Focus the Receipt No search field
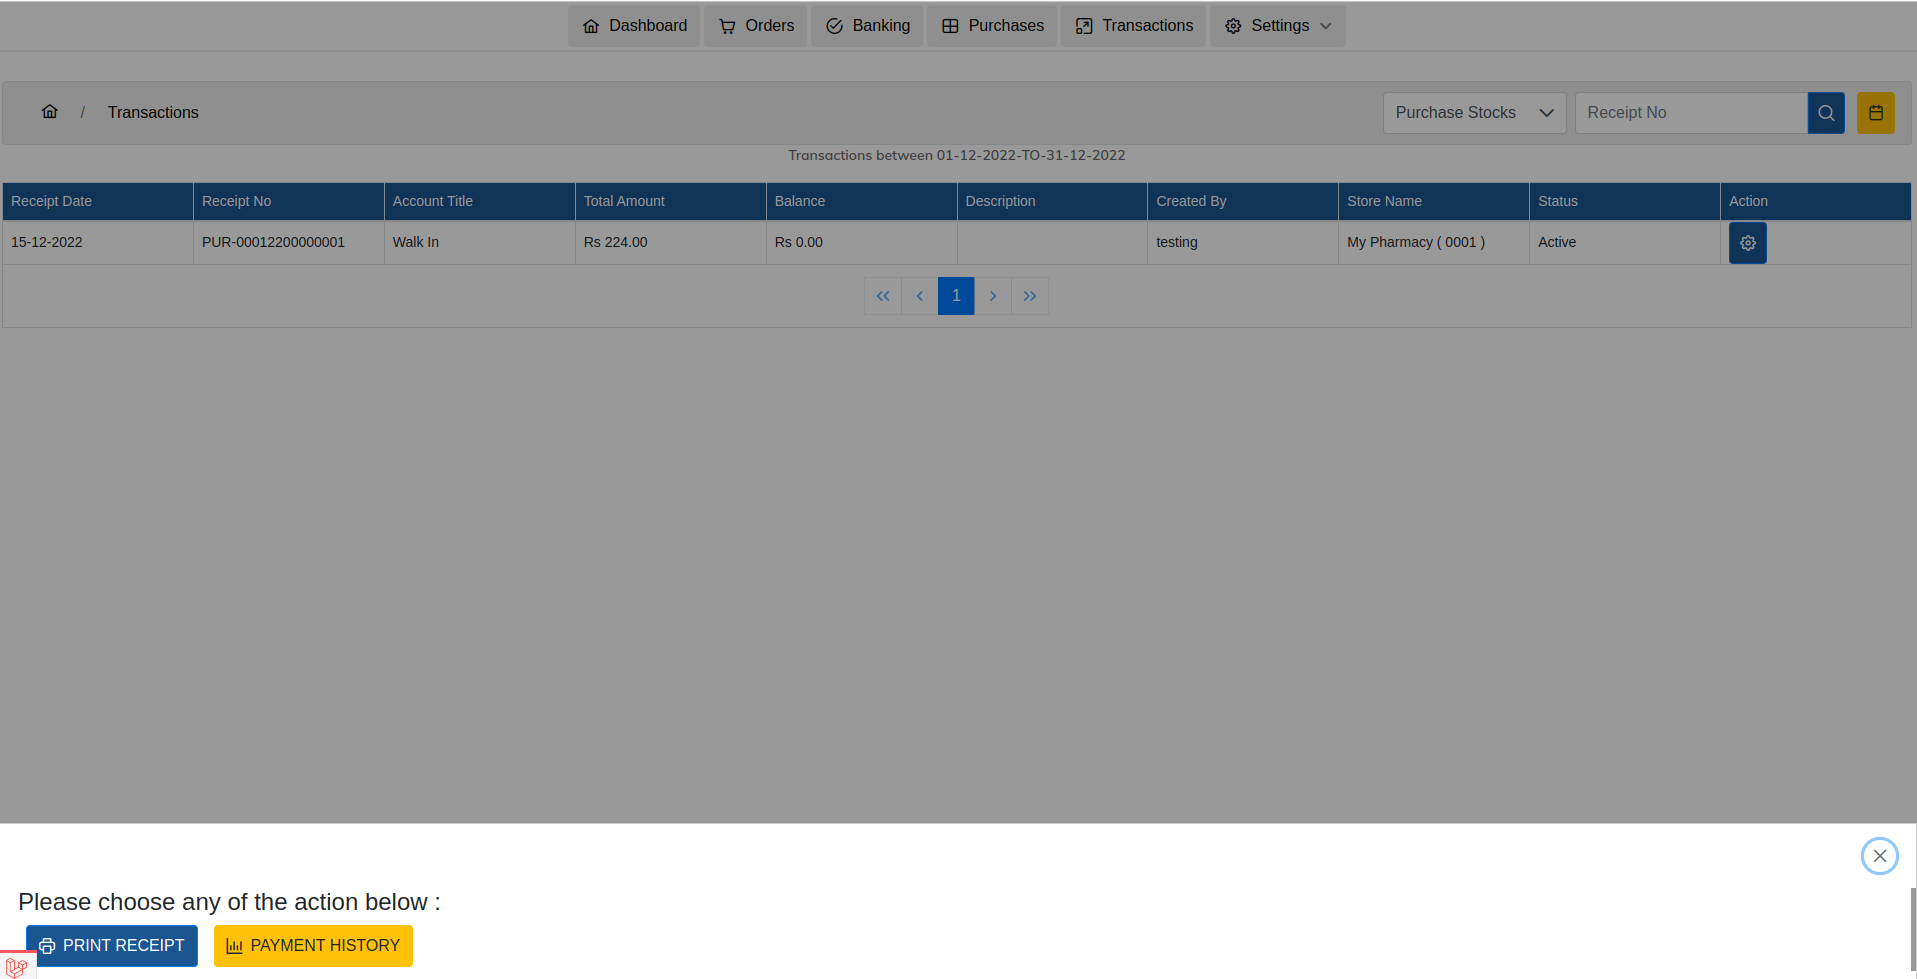Viewport: 1917px width, 979px height. (x=1690, y=113)
